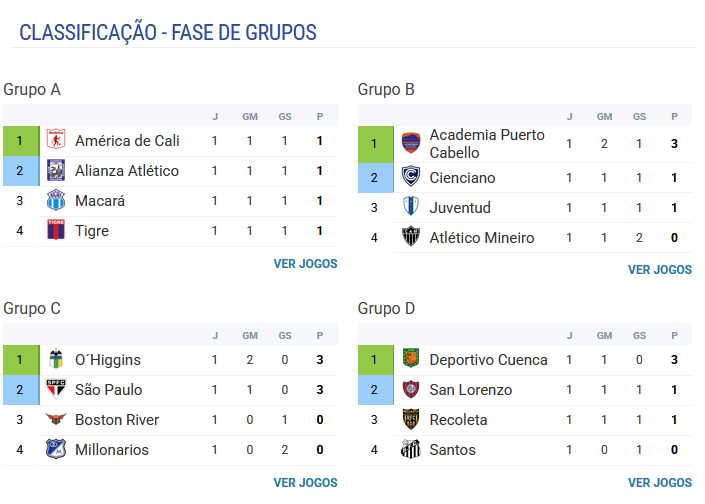This screenshot has width=705, height=504.
Task: Select the San Lorenzo club badge
Action: pos(411,390)
